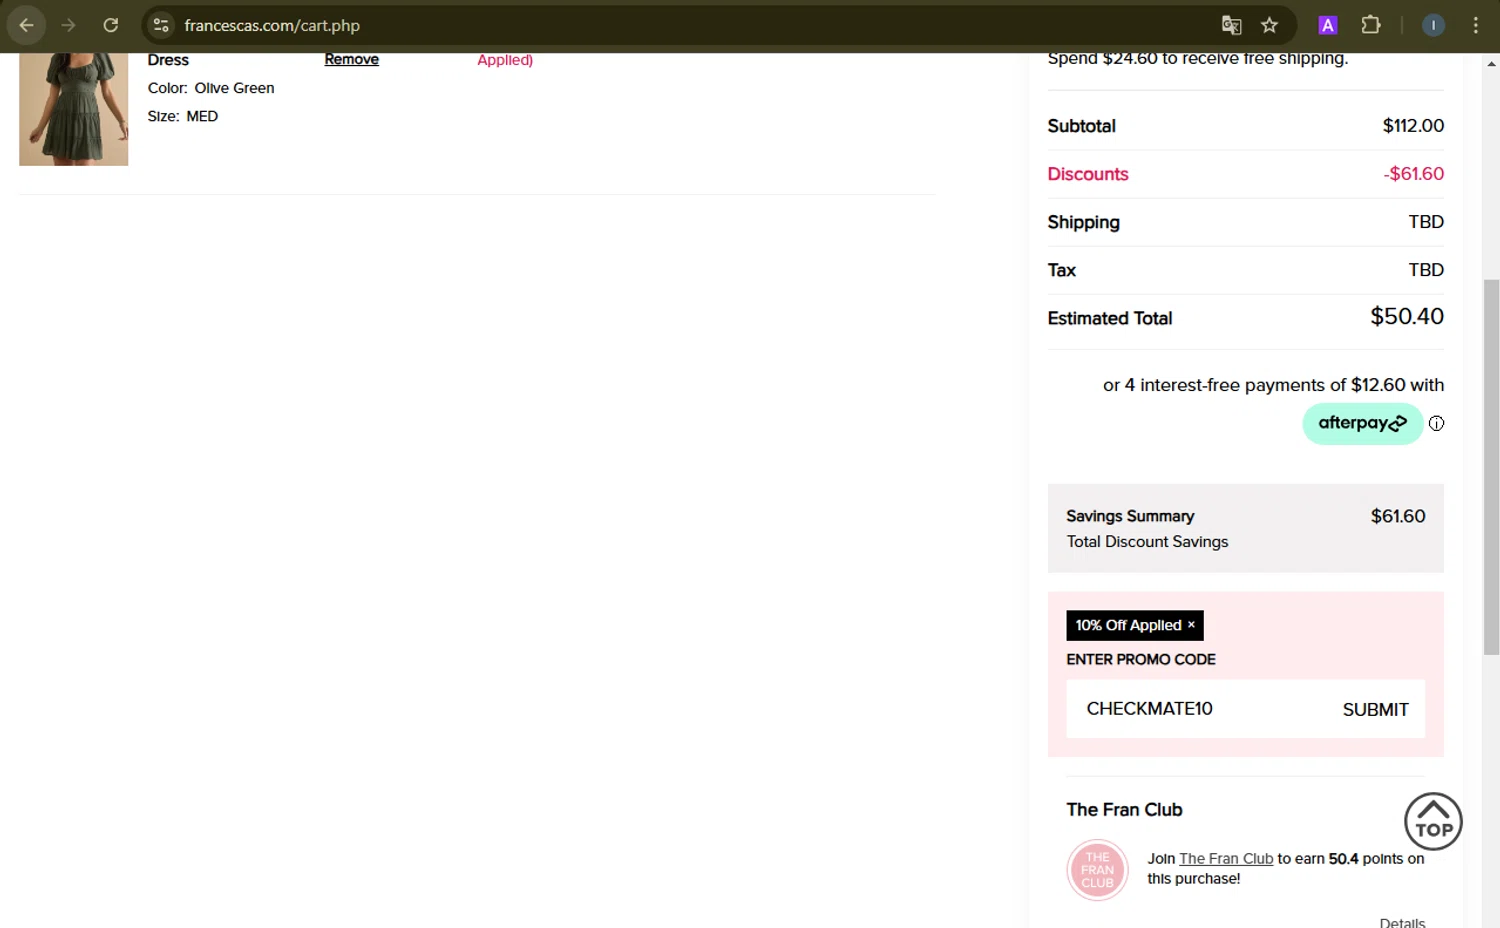Click the ENTER PROMO CODE label

coord(1141,659)
